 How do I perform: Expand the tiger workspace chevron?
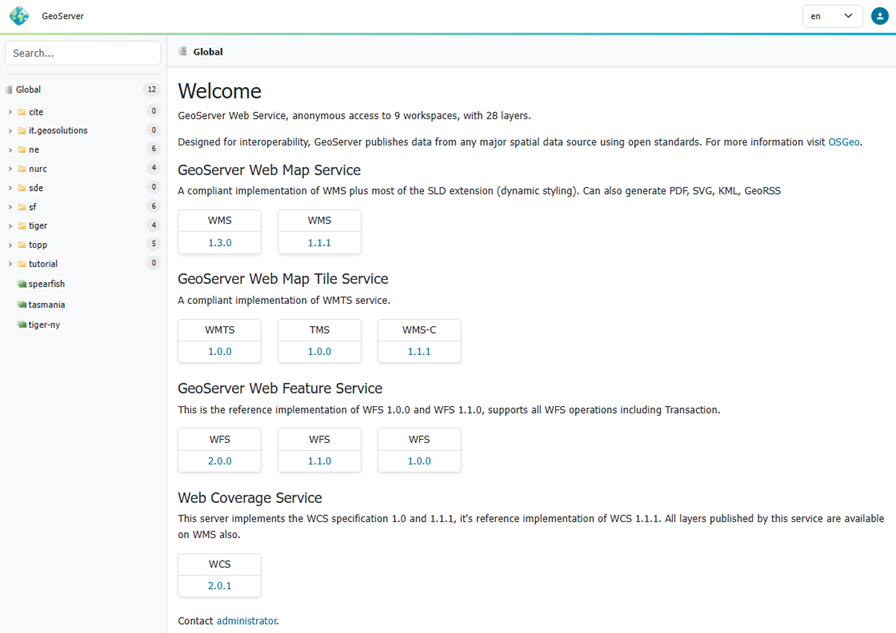[x=10, y=226]
